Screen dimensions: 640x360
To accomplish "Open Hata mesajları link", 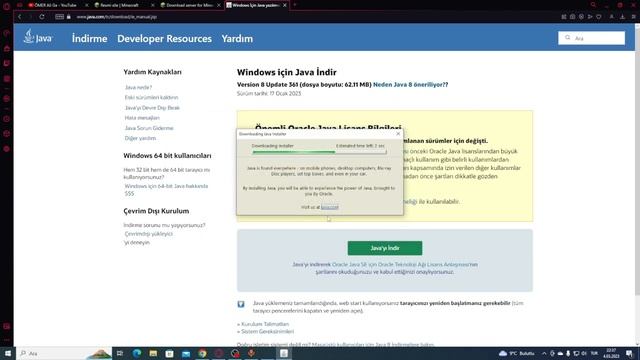I will [142, 118].
